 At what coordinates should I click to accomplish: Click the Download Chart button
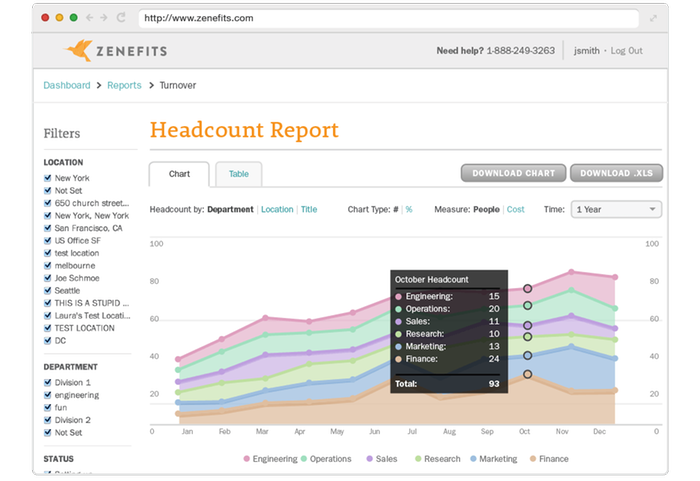(513, 173)
